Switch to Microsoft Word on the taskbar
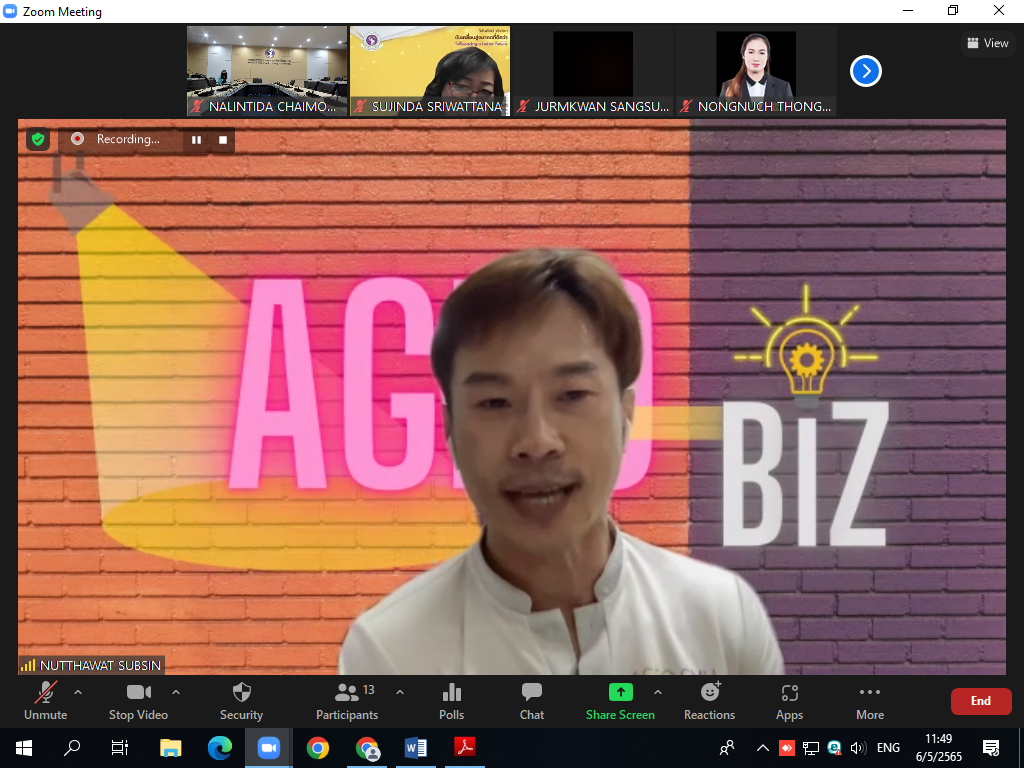The width and height of the screenshot is (1024, 768). click(416, 748)
